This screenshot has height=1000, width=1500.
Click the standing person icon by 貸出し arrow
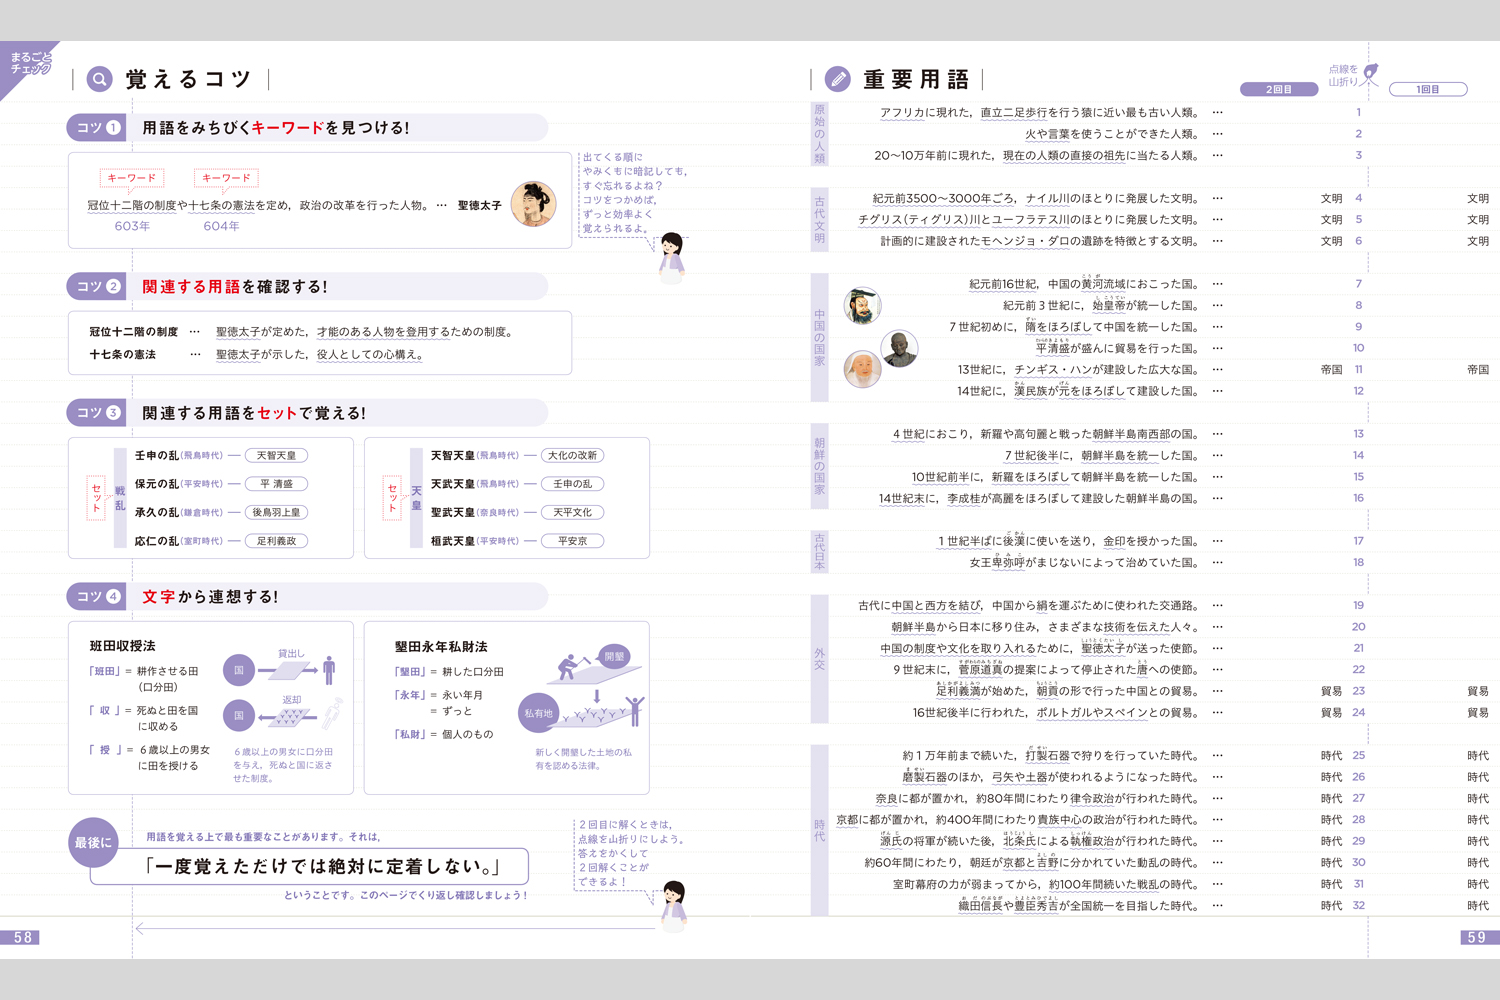[329, 670]
